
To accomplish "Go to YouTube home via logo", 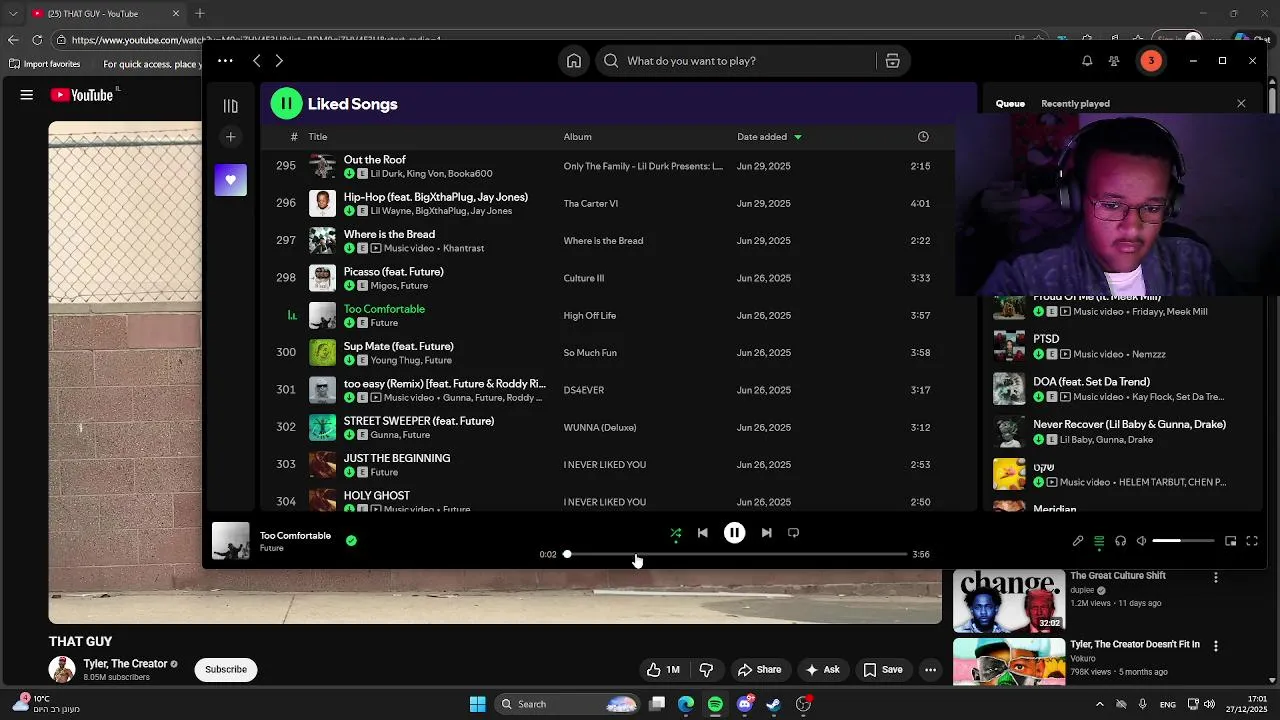I will click(82, 95).
